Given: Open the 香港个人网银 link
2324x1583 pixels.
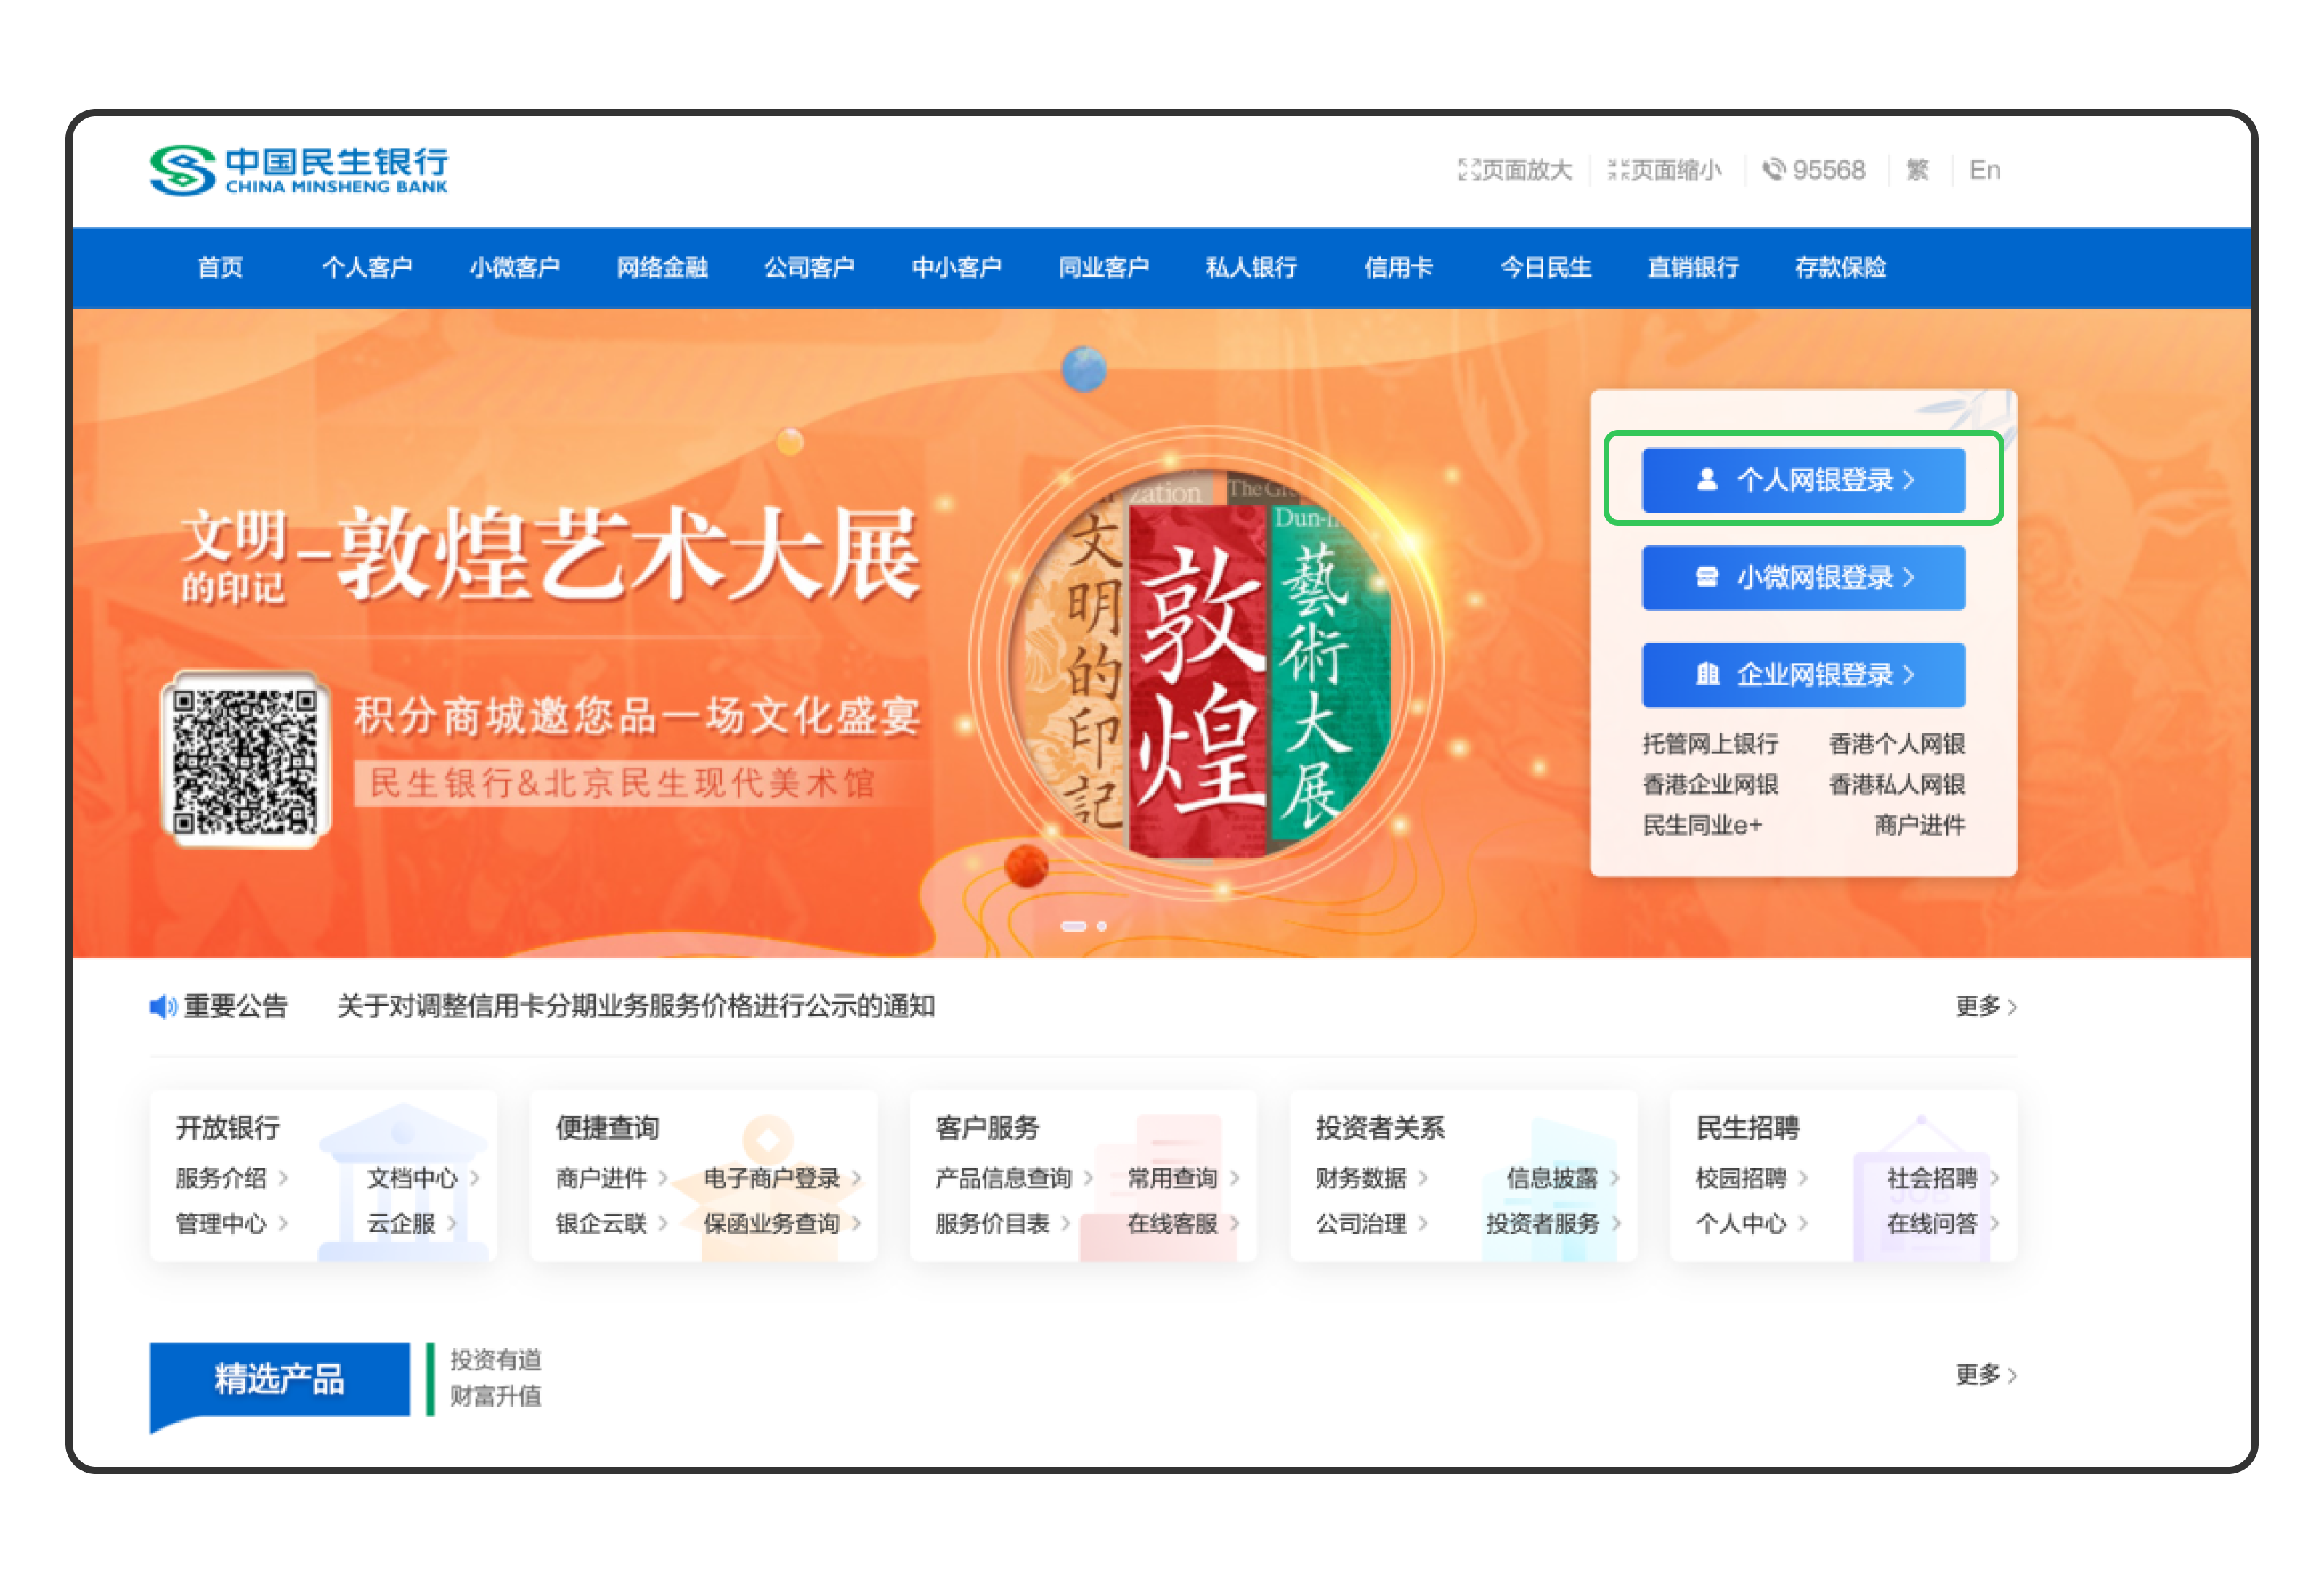Looking at the screenshot, I should [x=1896, y=744].
